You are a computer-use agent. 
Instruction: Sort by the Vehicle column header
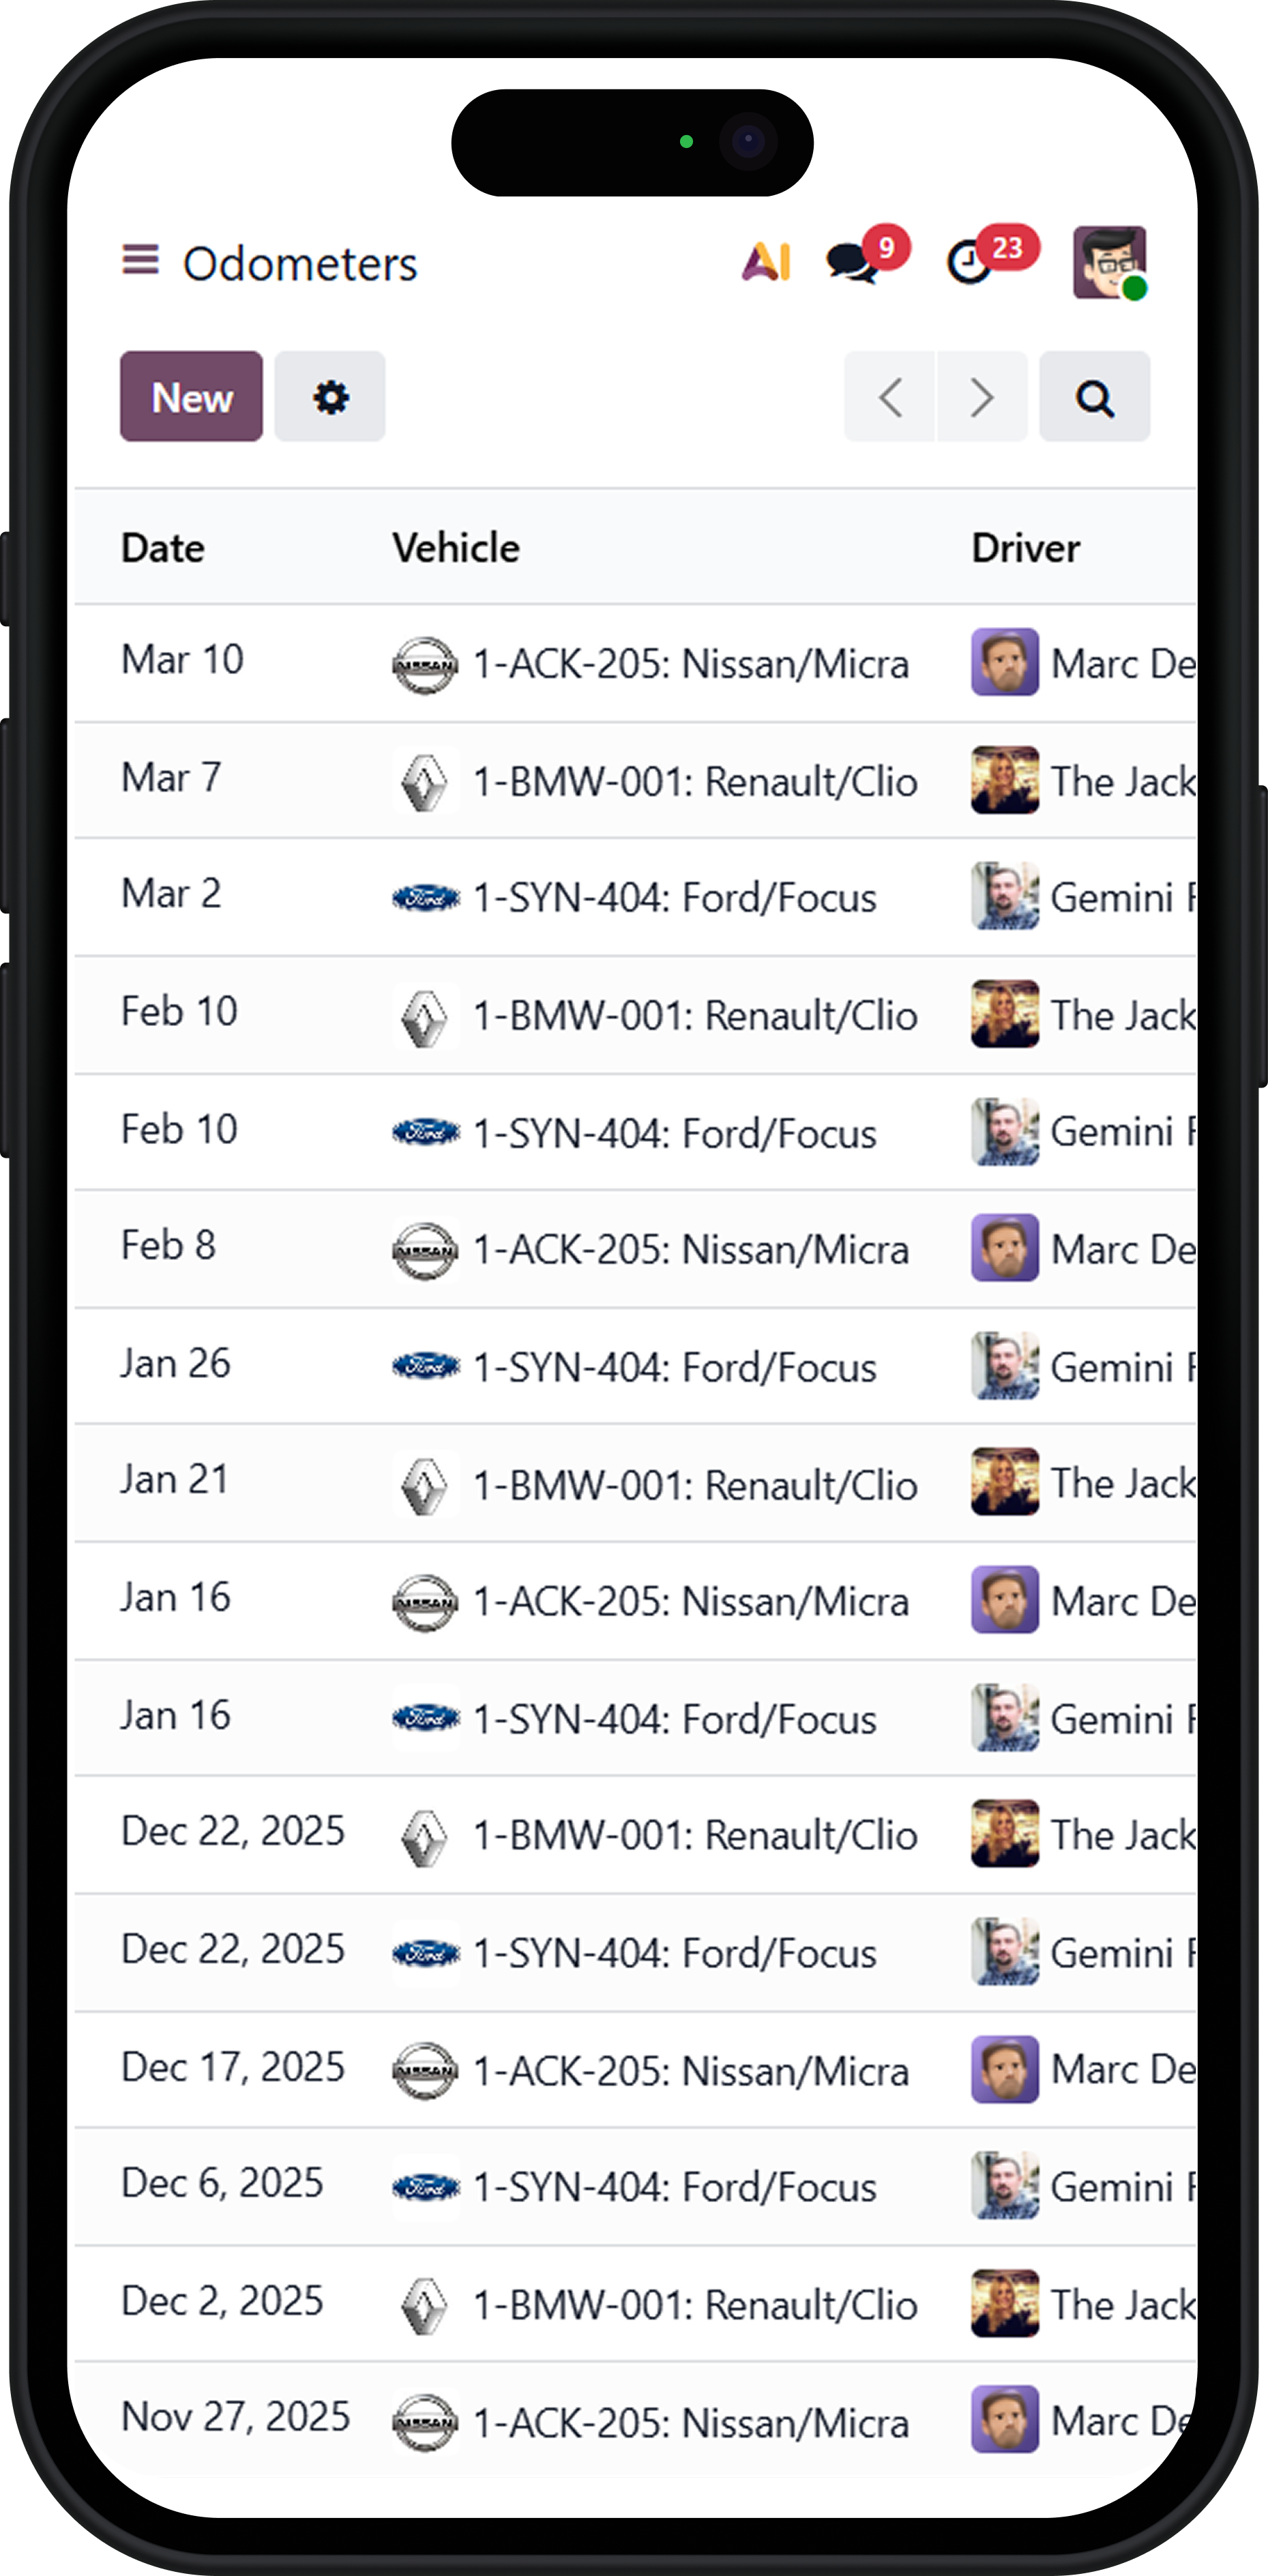click(x=456, y=548)
